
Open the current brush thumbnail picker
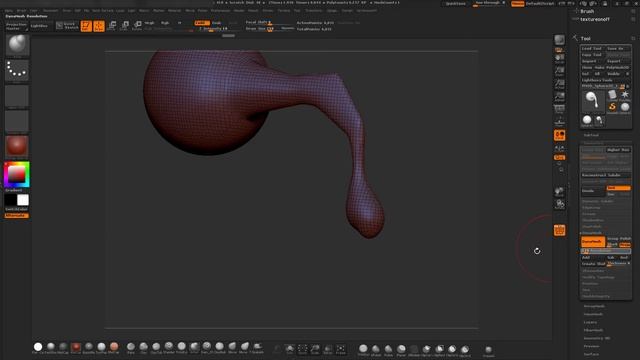point(17,45)
